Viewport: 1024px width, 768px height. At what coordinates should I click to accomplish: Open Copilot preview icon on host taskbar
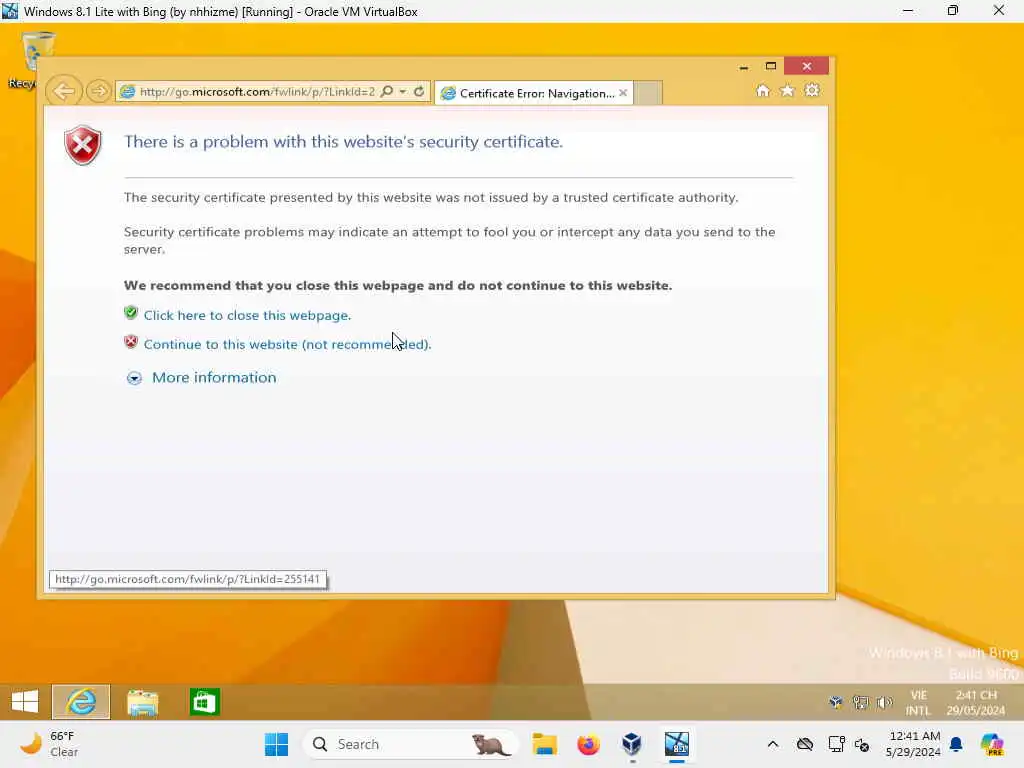992,744
